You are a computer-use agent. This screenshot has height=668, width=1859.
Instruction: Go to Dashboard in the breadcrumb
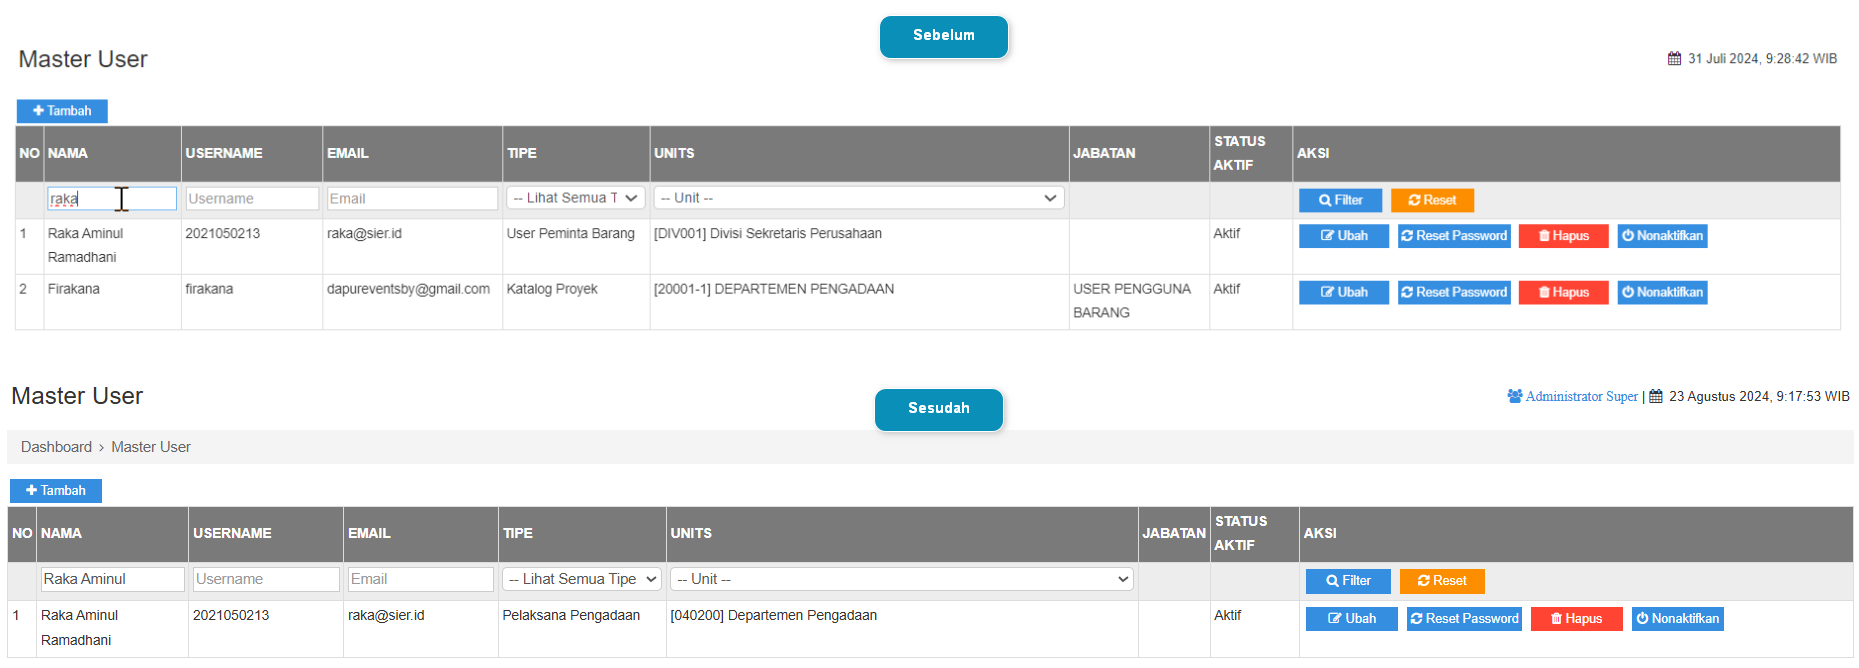(56, 447)
